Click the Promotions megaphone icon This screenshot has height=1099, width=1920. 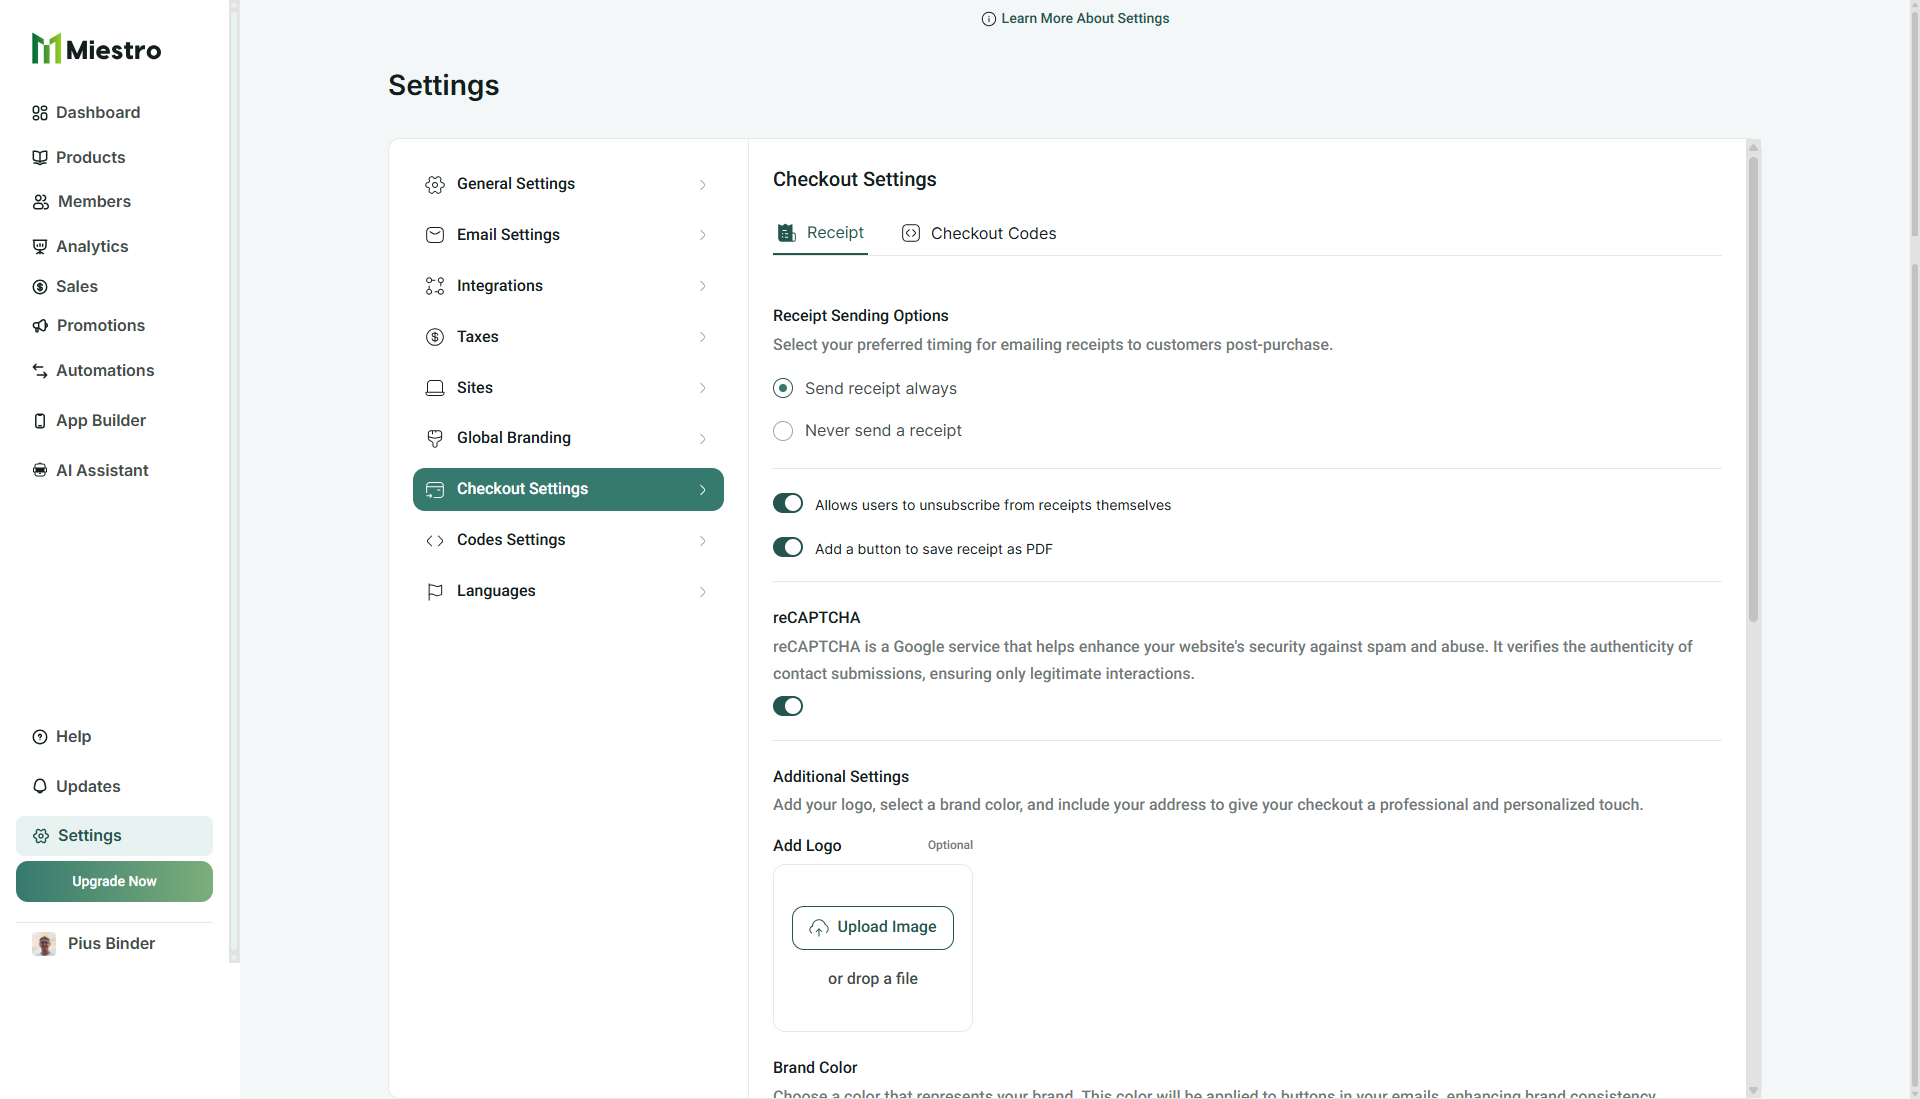[40, 326]
